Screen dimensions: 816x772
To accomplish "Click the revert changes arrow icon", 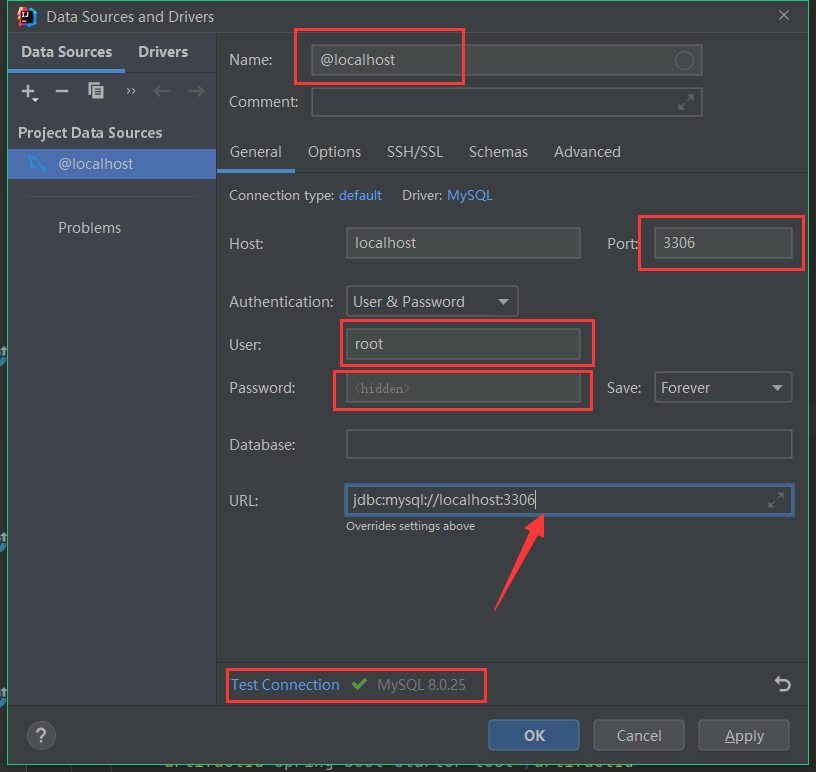I will click(782, 684).
